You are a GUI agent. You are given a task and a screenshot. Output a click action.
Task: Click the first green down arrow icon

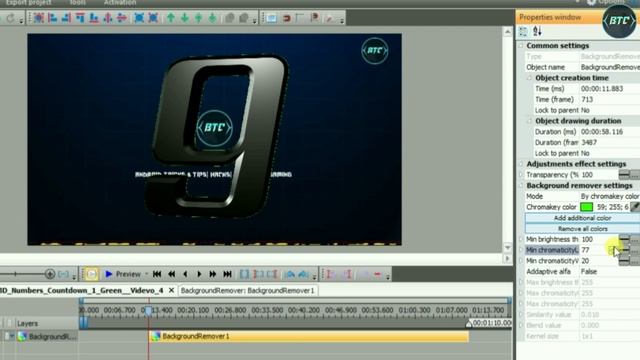184,18
